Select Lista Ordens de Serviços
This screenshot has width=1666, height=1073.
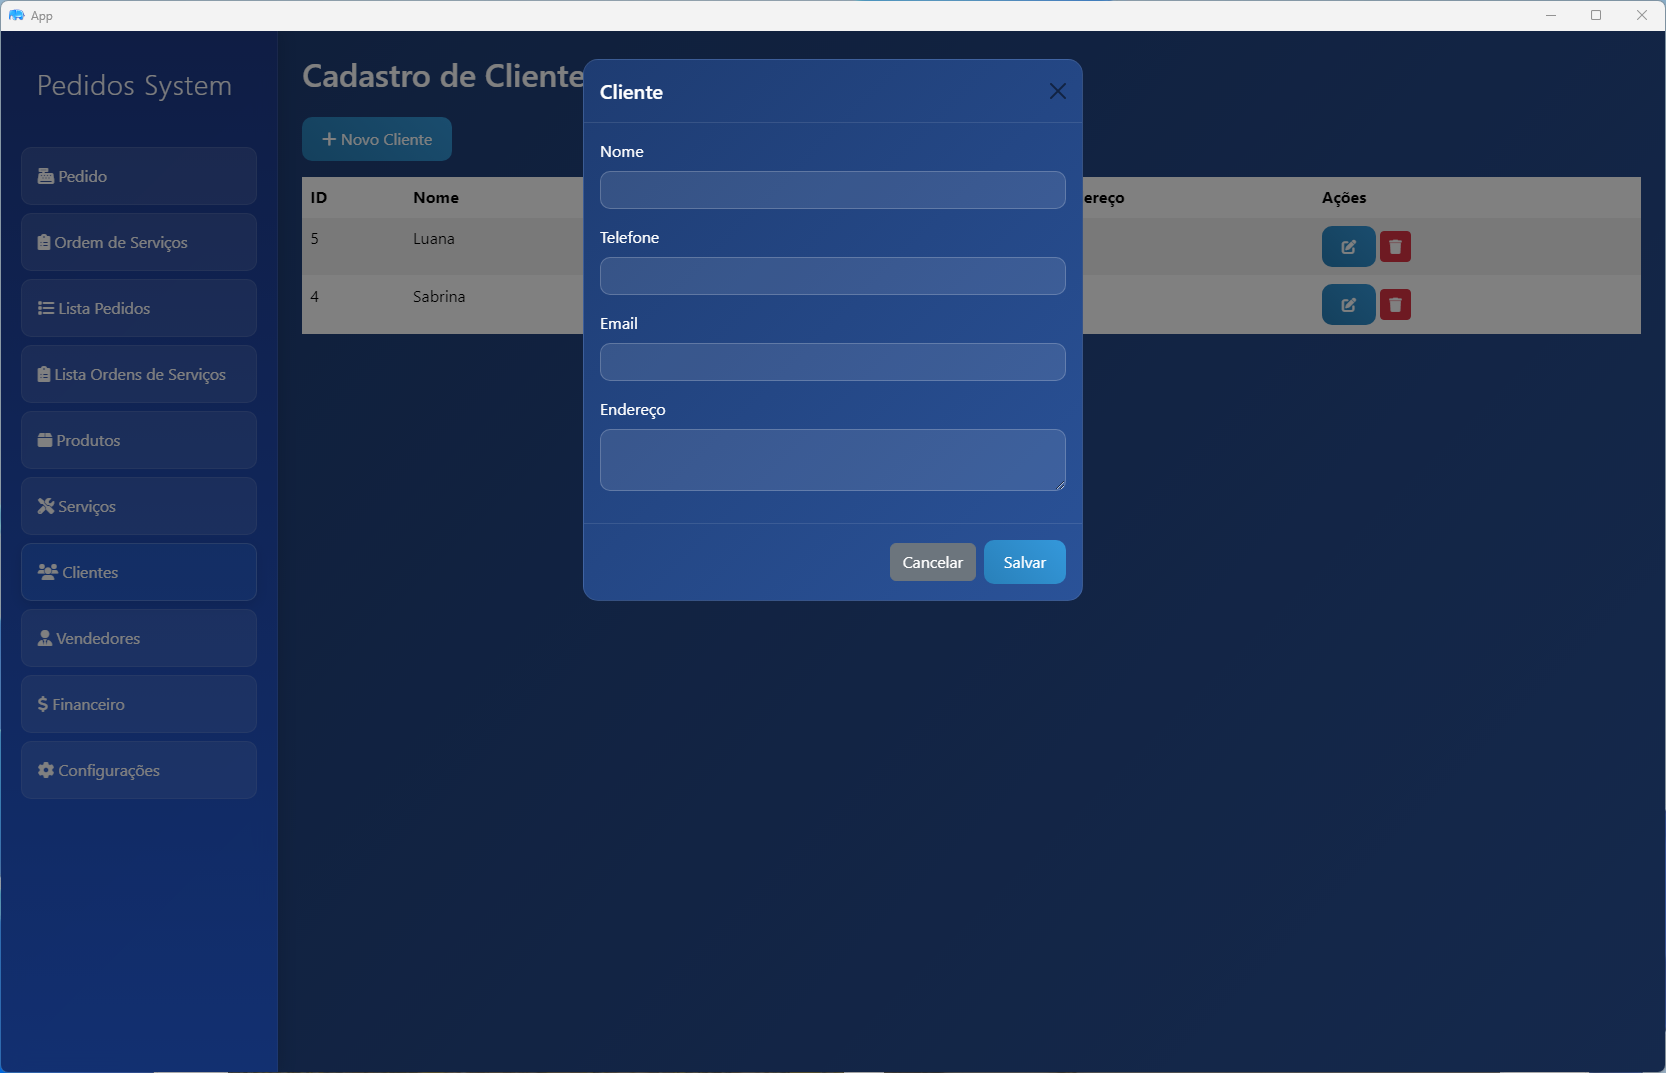point(139,374)
